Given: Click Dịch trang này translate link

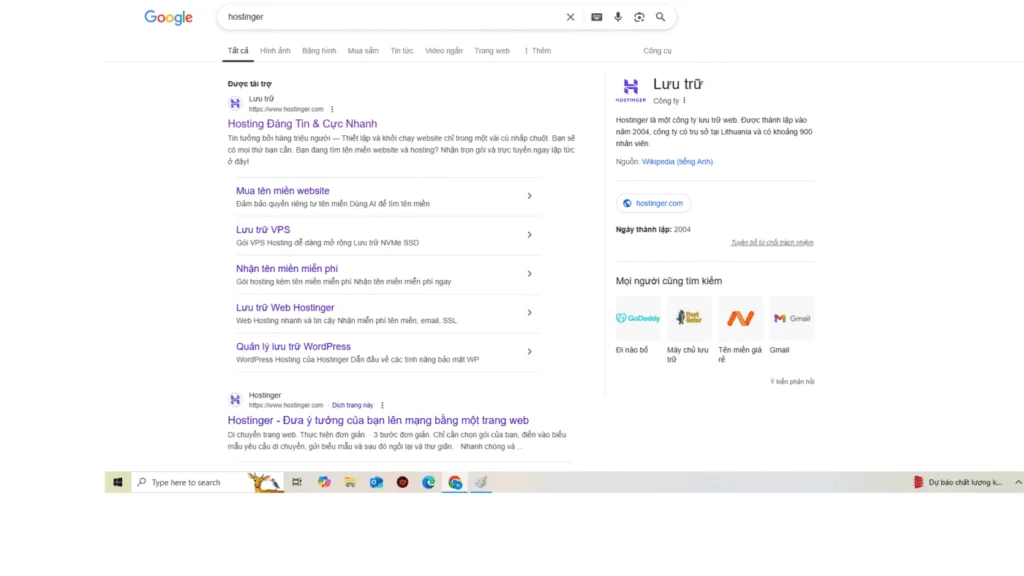Looking at the screenshot, I should pyautogui.click(x=353, y=405).
